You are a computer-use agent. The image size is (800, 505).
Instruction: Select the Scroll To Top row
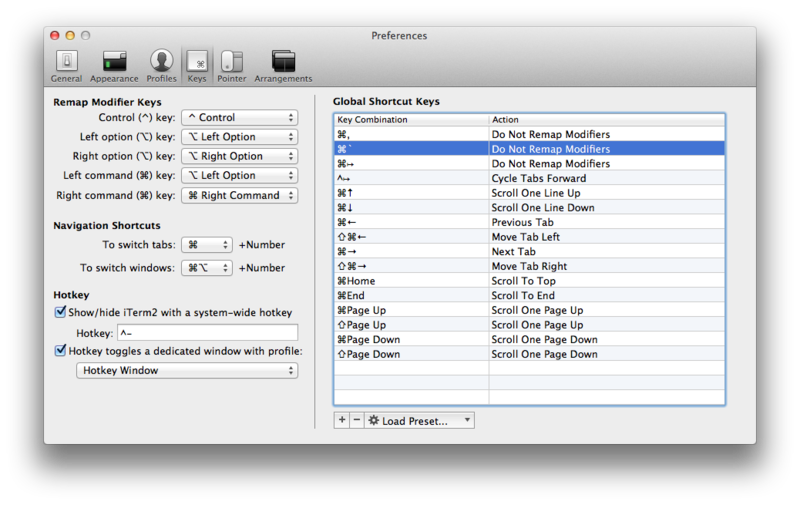(x=530, y=281)
